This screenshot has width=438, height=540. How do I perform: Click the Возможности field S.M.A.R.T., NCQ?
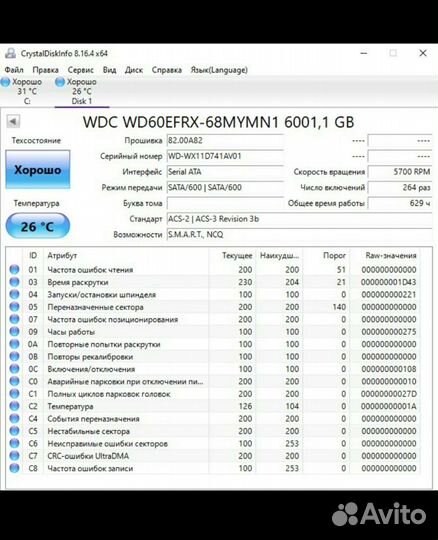click(x=300, y=235)
